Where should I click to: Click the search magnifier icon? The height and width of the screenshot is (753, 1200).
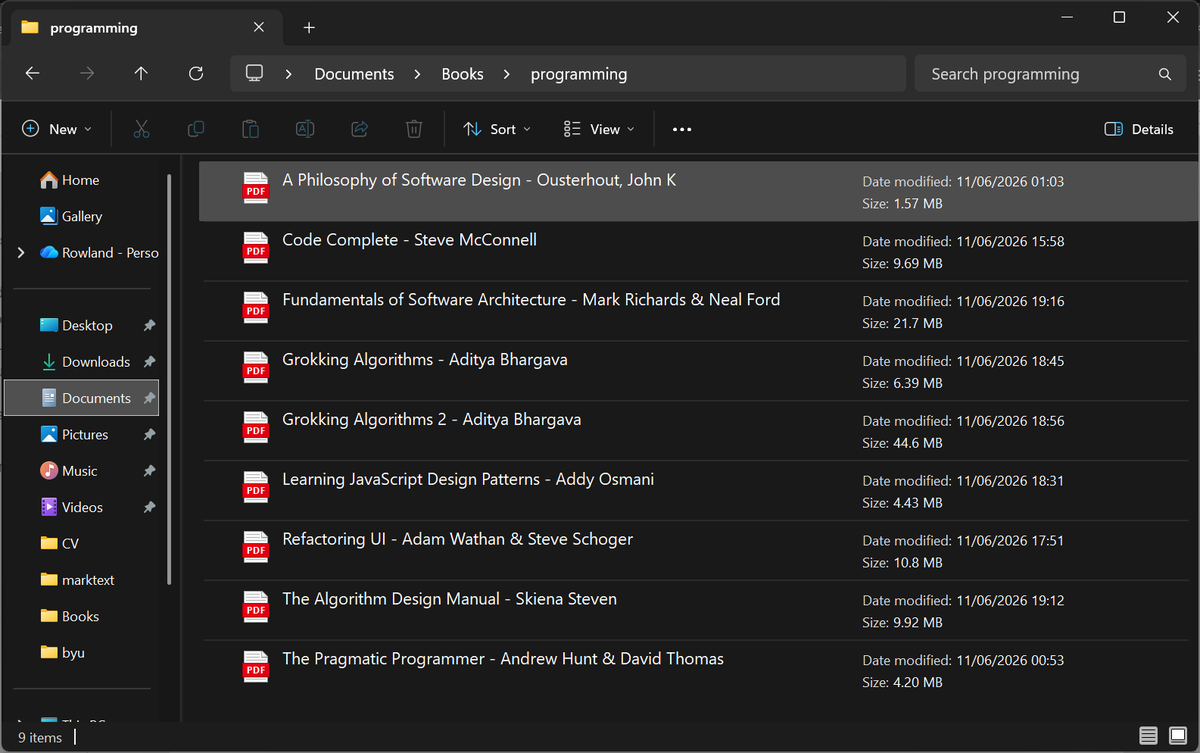(x=1165, y=74)
